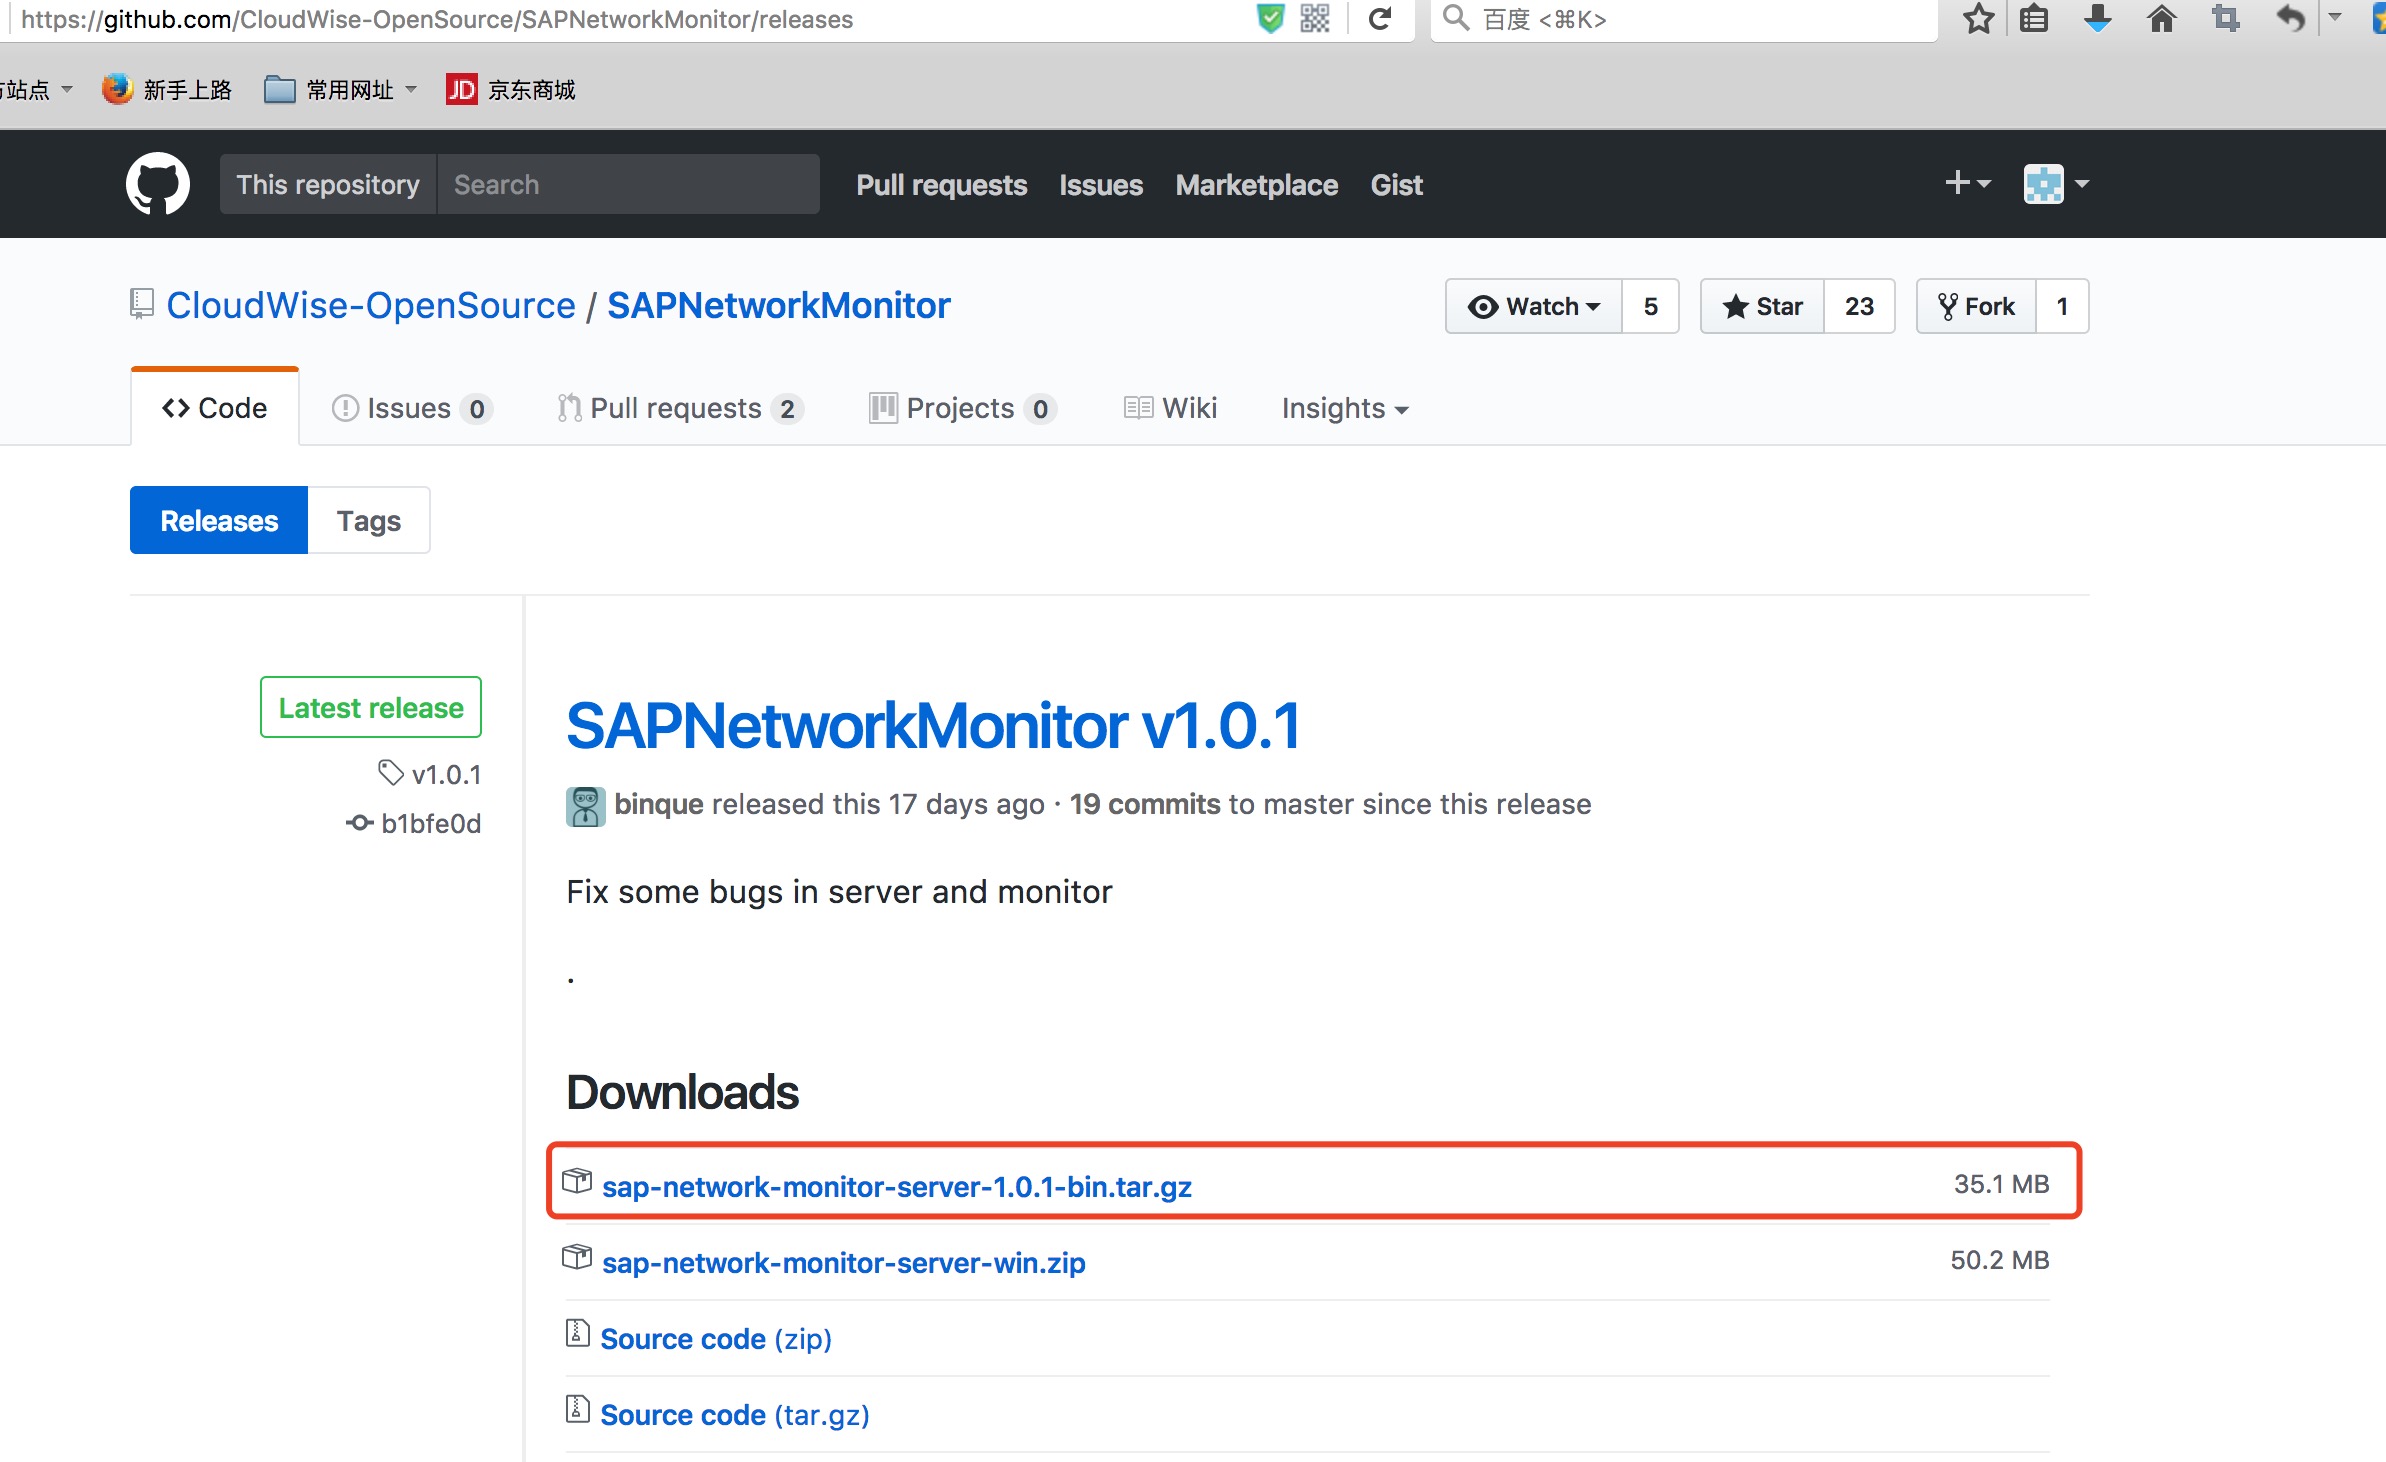Click the browser reload icon

(x=1380, y=19)
